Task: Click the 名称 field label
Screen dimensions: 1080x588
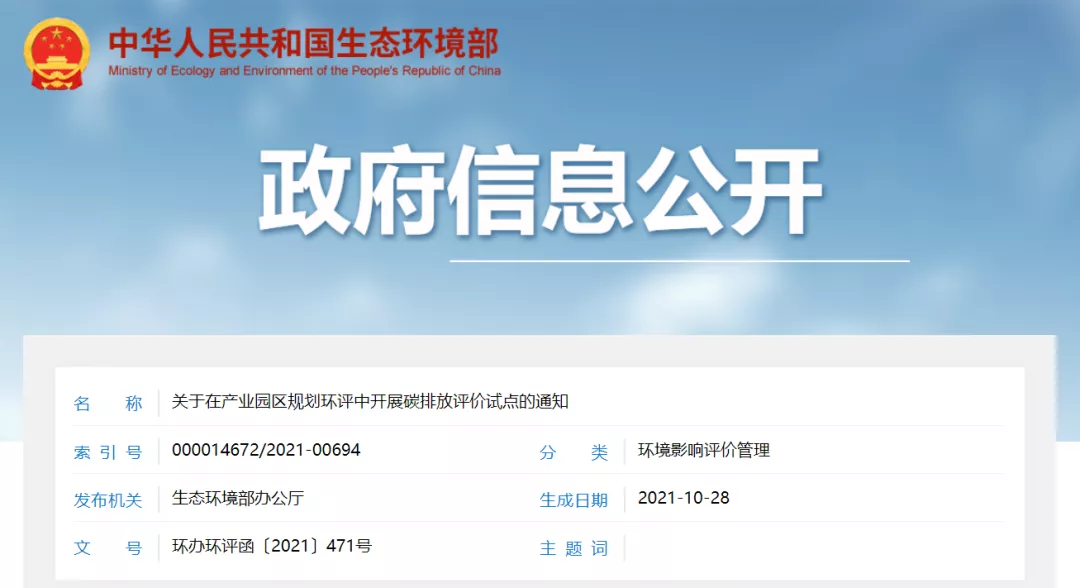Action: click(108, 403)
